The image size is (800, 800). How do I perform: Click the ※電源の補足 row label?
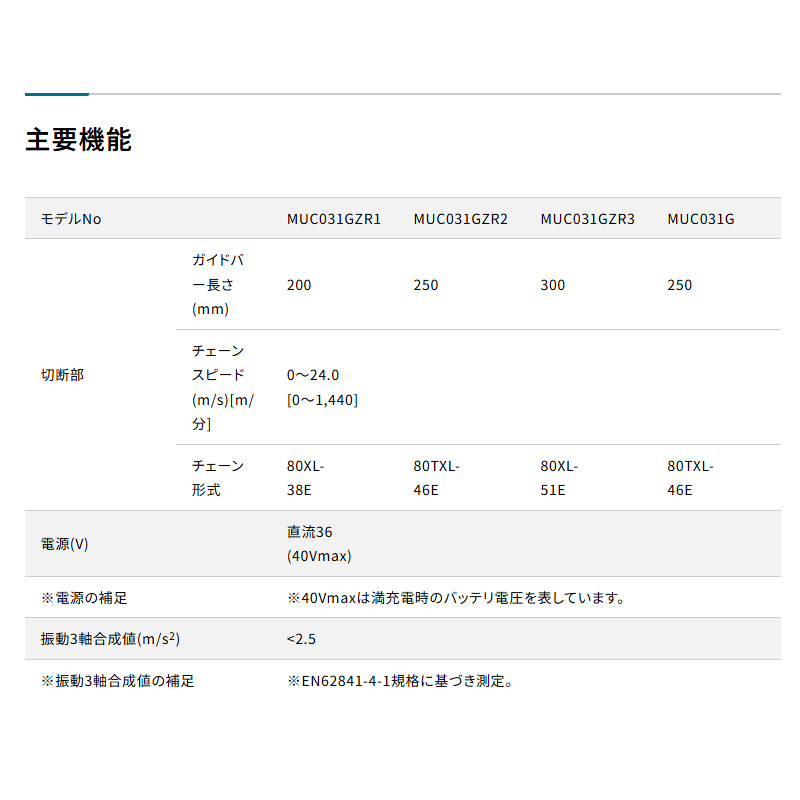point(84,598)
